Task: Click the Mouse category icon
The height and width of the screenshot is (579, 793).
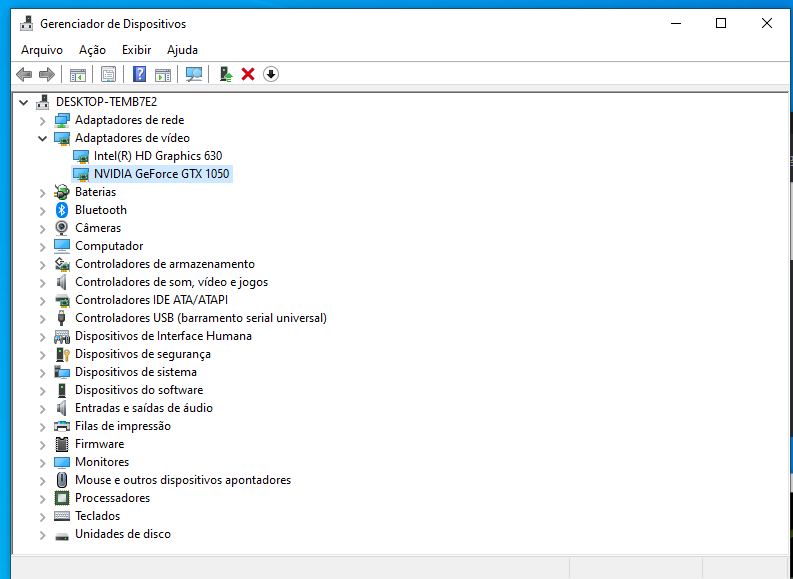Action: coord(62,480)
